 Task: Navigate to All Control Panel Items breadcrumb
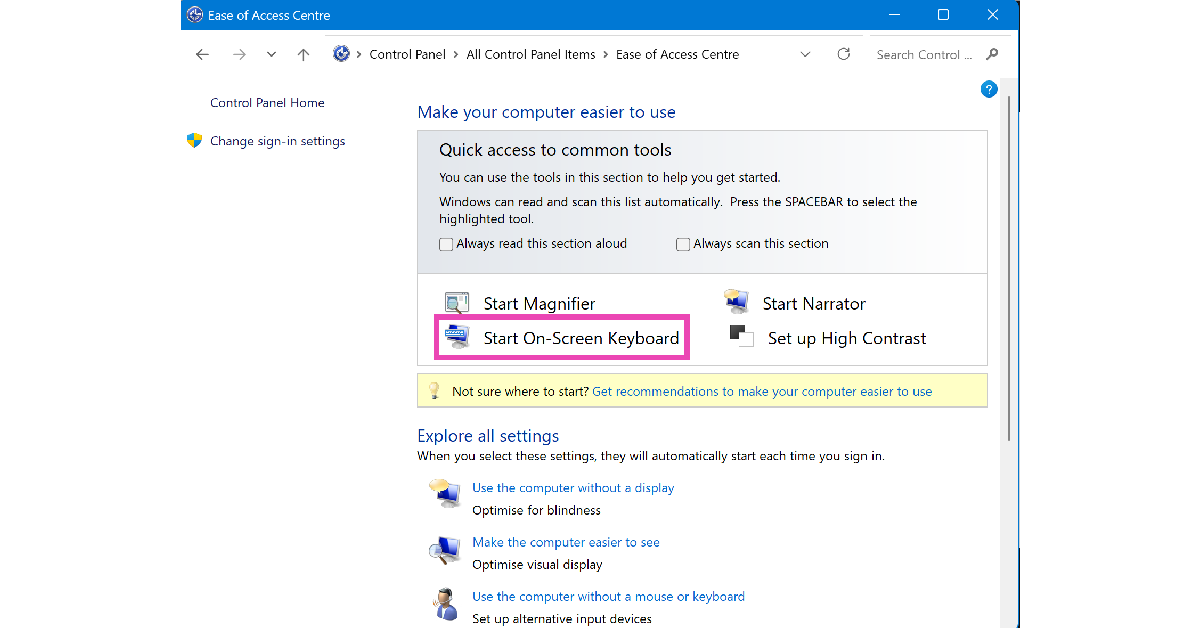(531, 54)
